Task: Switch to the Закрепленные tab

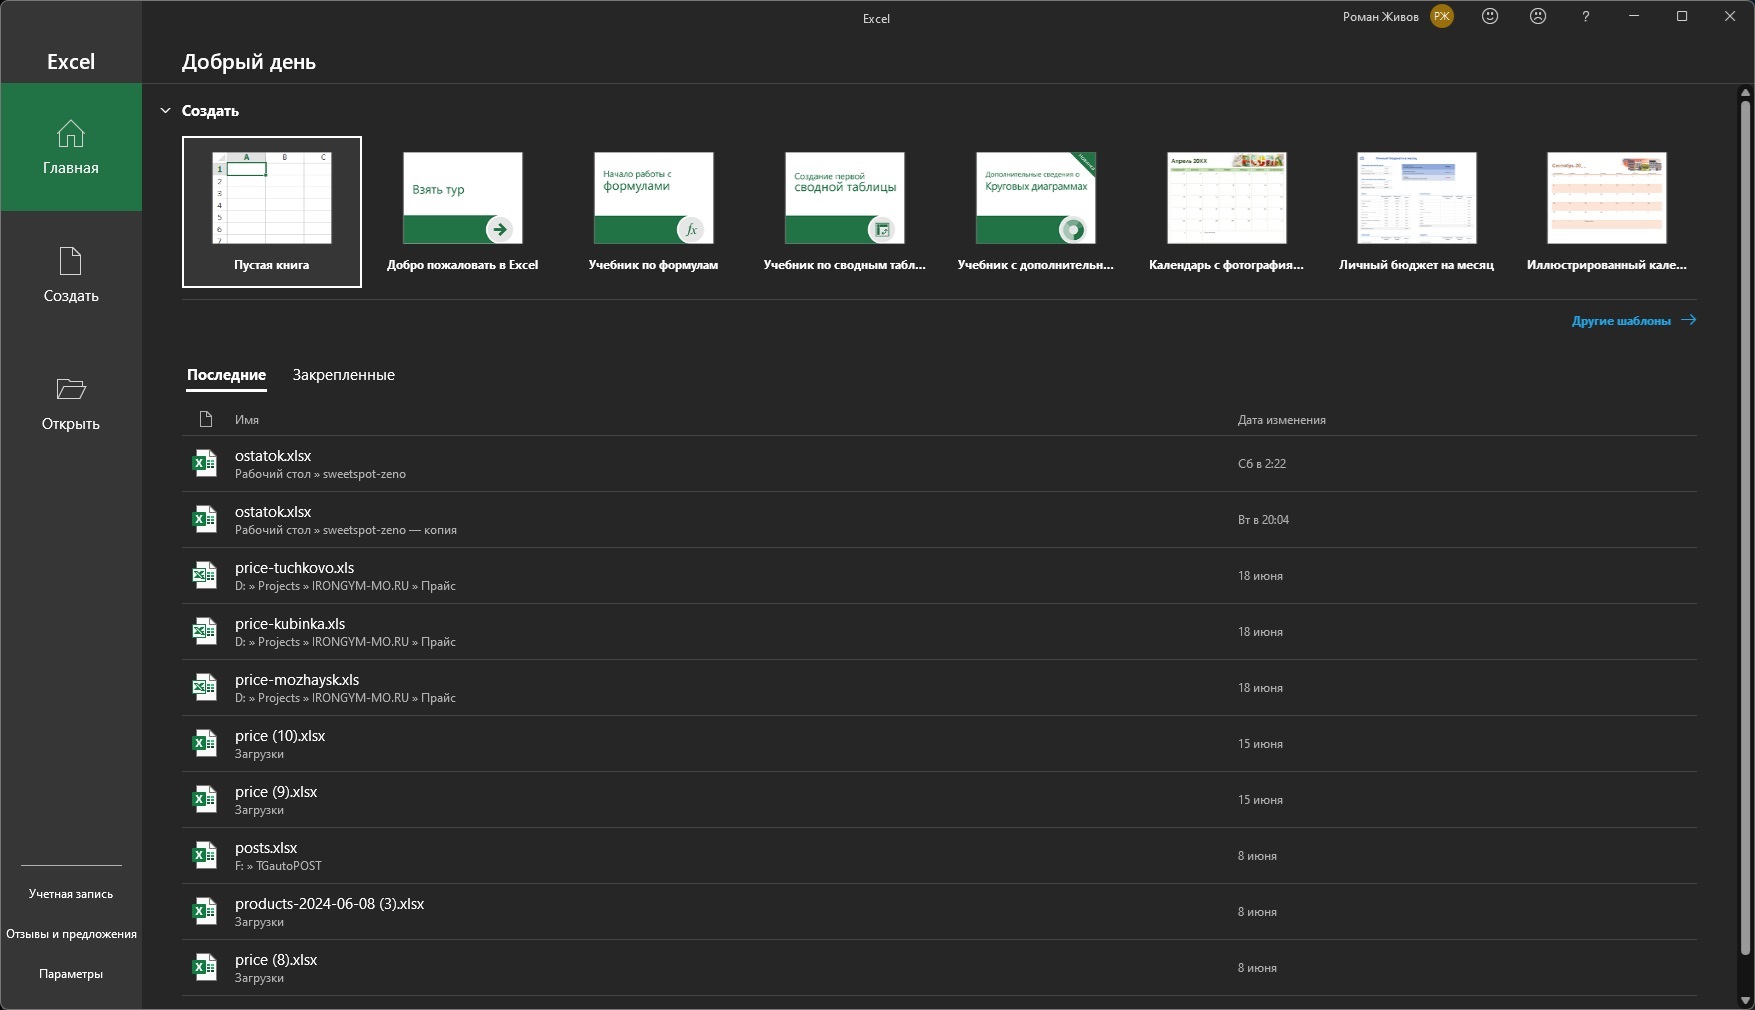Action: (x=344, y=375)
